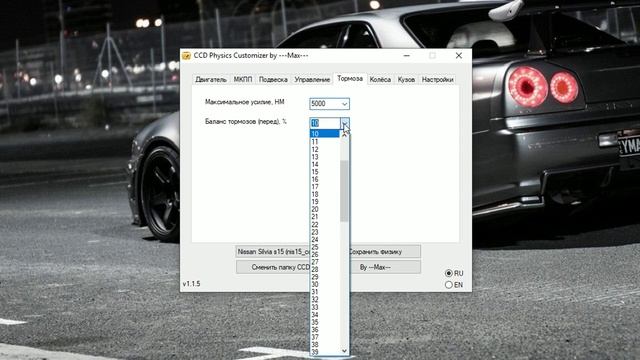This screenshot has height=360, width=640.
Task: Select value 17 in the list
Action: tap(325, 187)
